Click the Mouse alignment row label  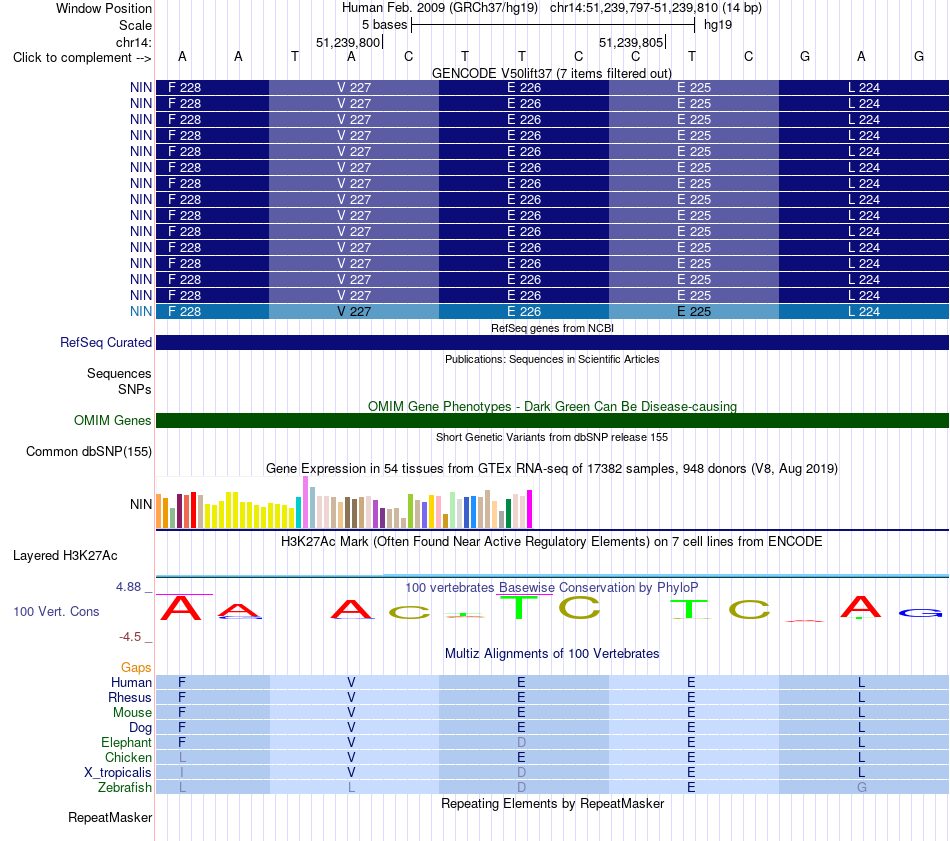pyautogui.click(x=132, y=713)
